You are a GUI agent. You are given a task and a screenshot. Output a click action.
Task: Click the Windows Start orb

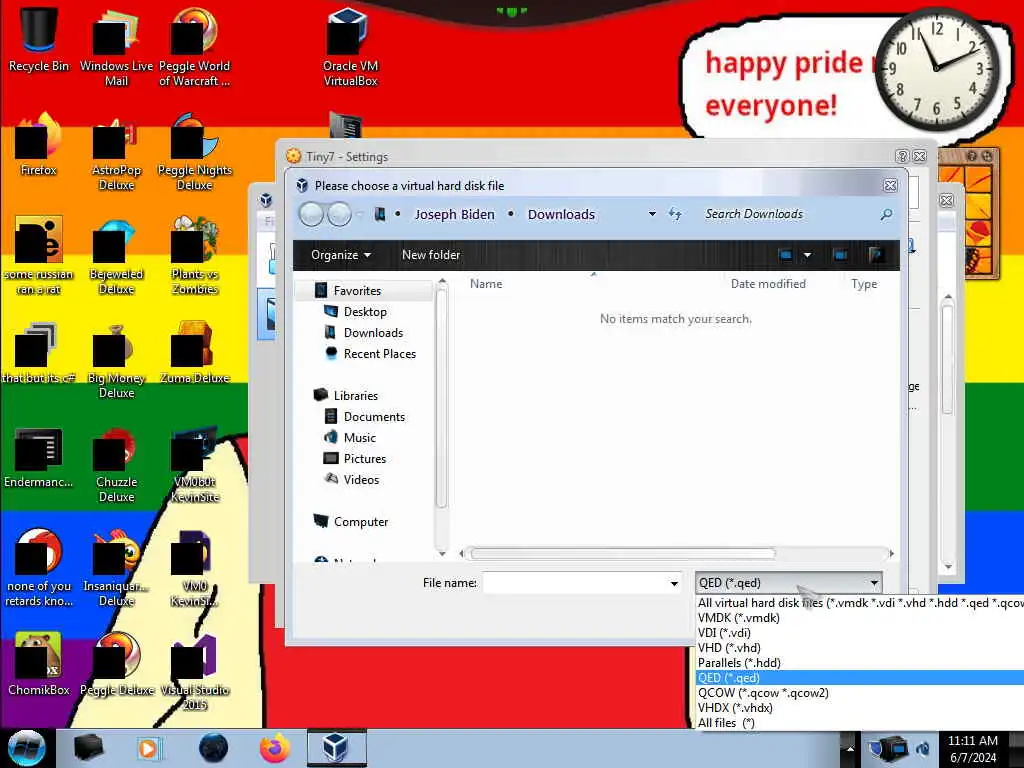tap(26, 748)
